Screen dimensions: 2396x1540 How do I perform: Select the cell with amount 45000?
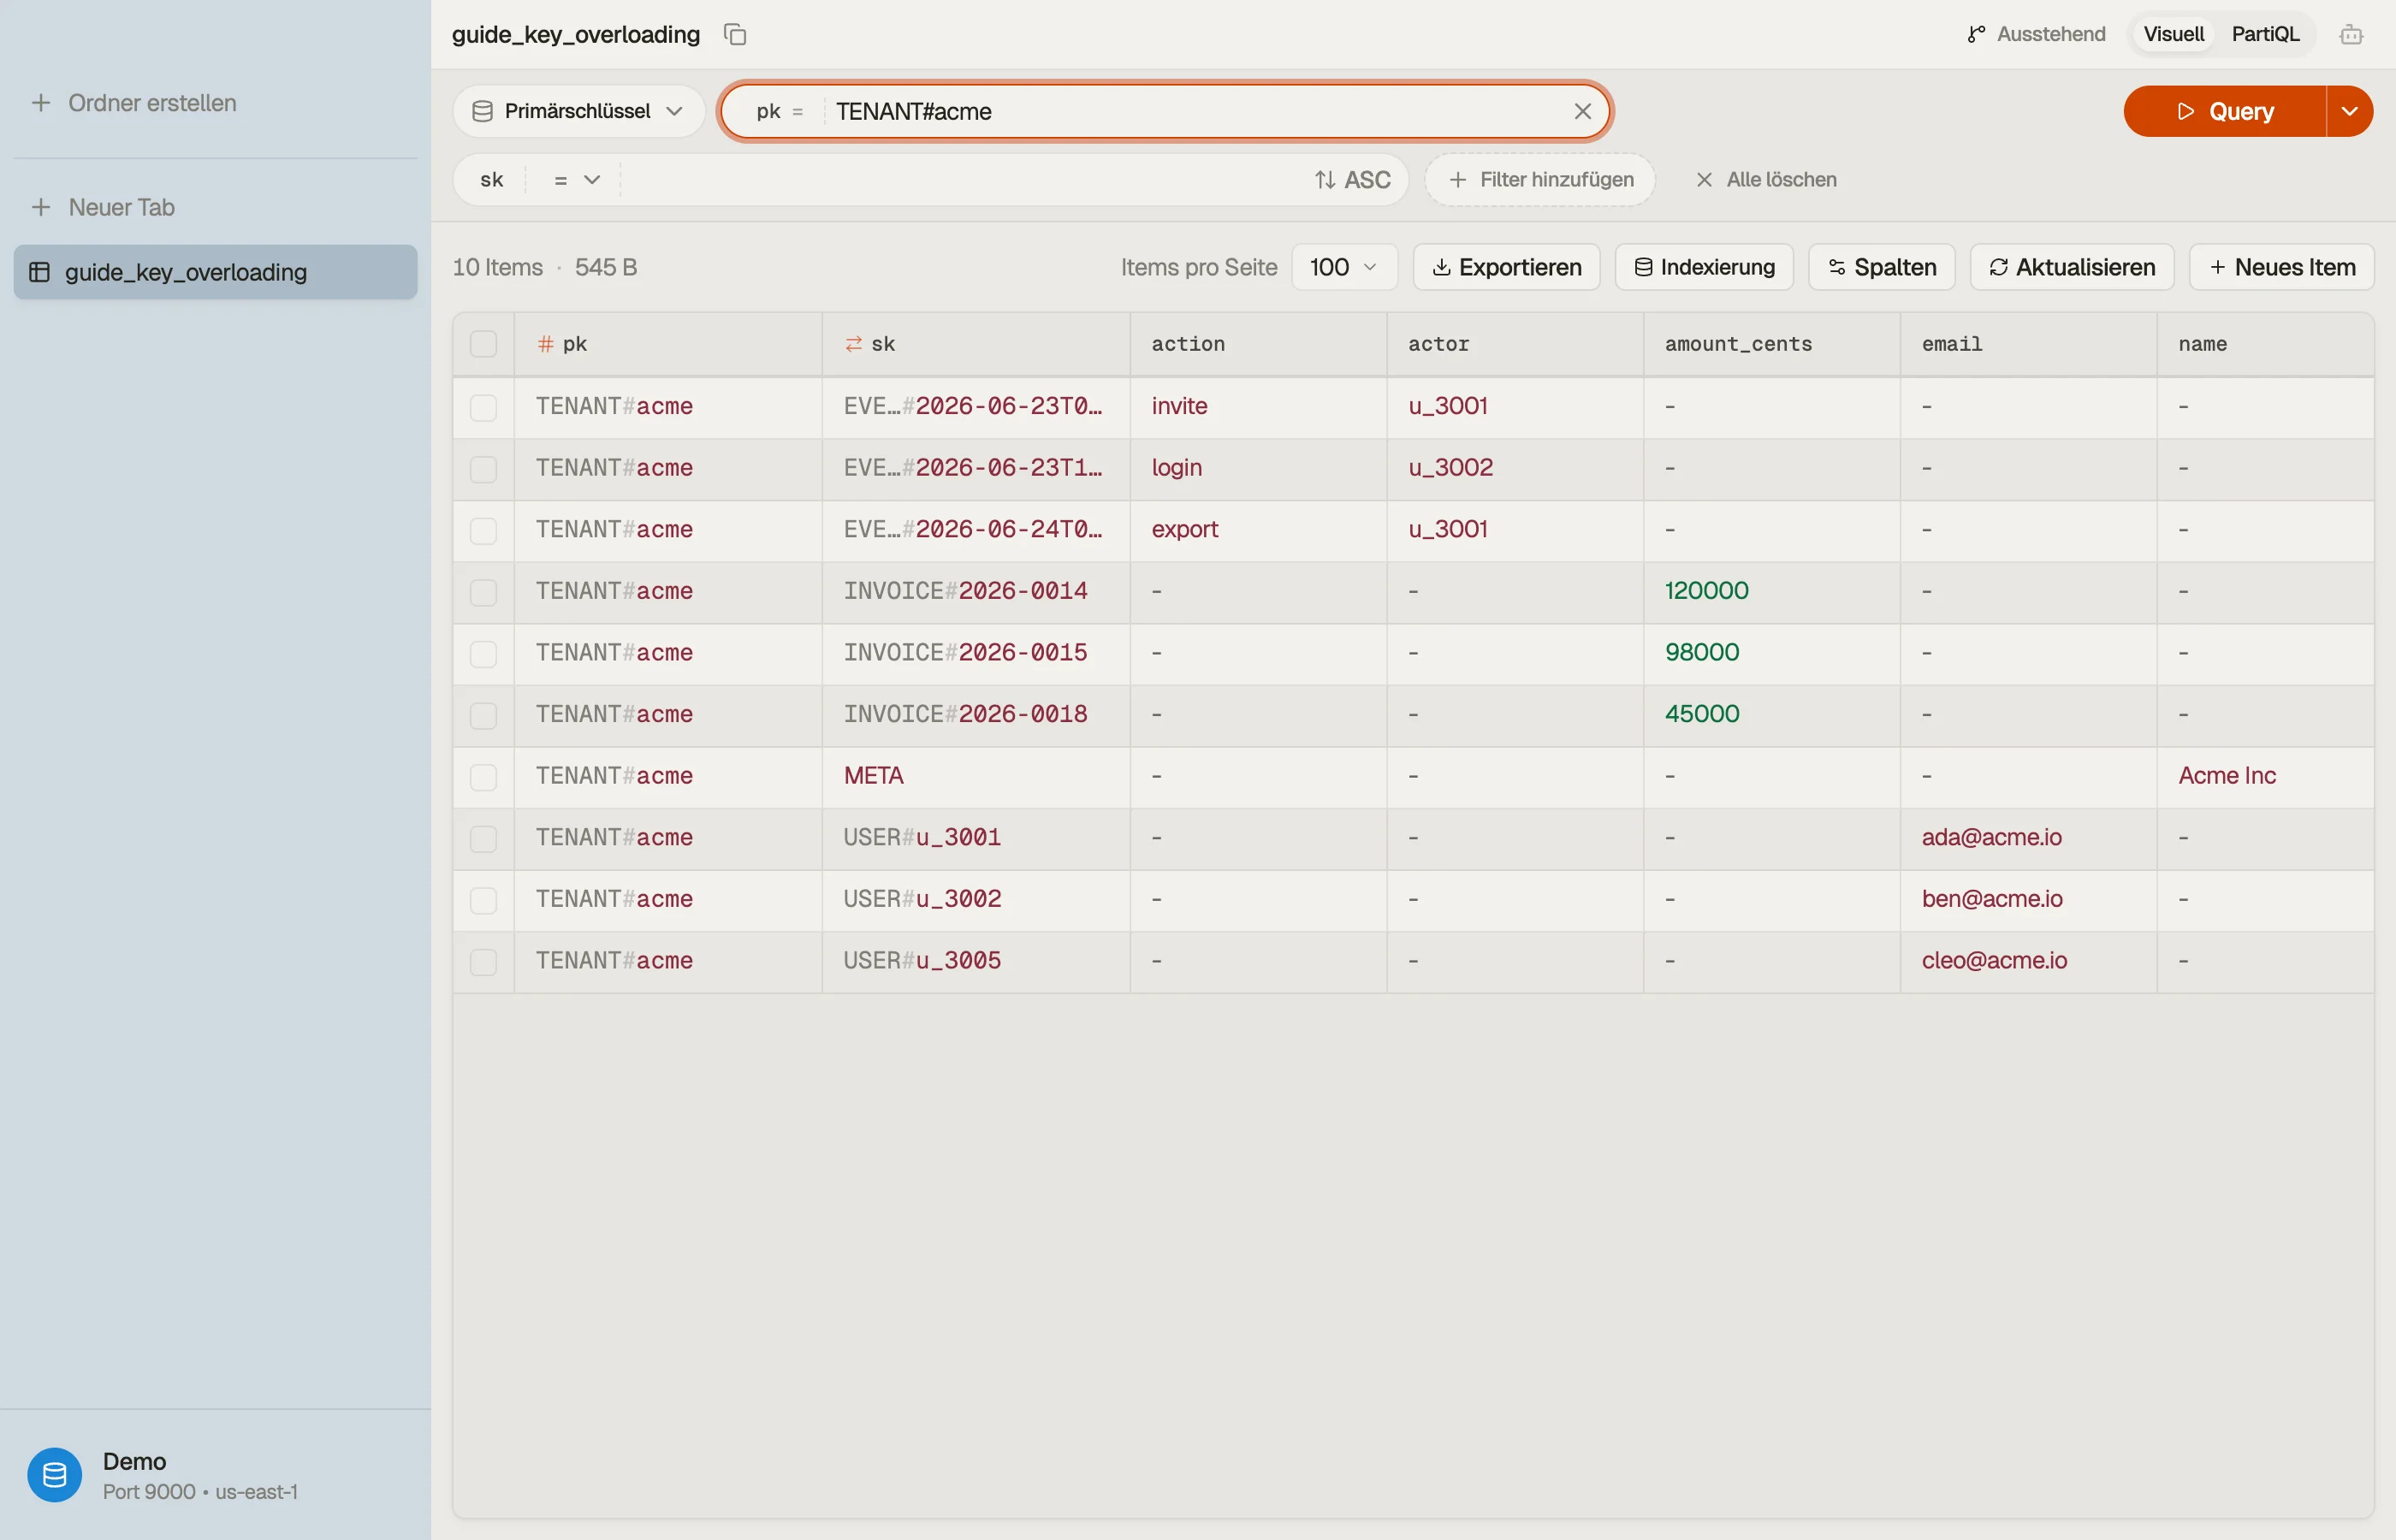[x=1772, y=714]
